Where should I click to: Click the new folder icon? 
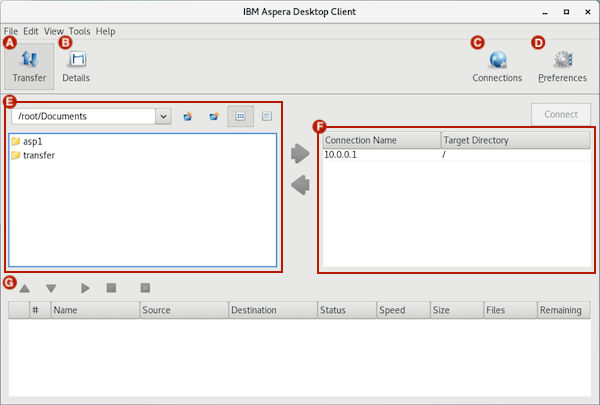click(x=214, y=116)
